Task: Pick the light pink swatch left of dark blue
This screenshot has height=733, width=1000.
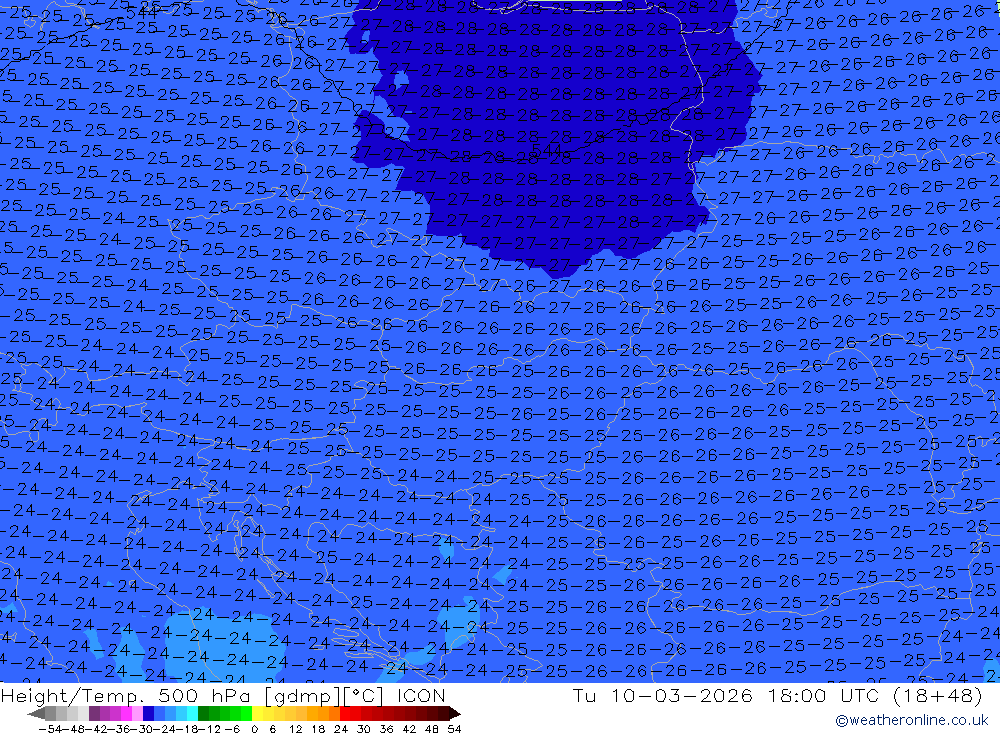Action: click(x=137, y=714)
